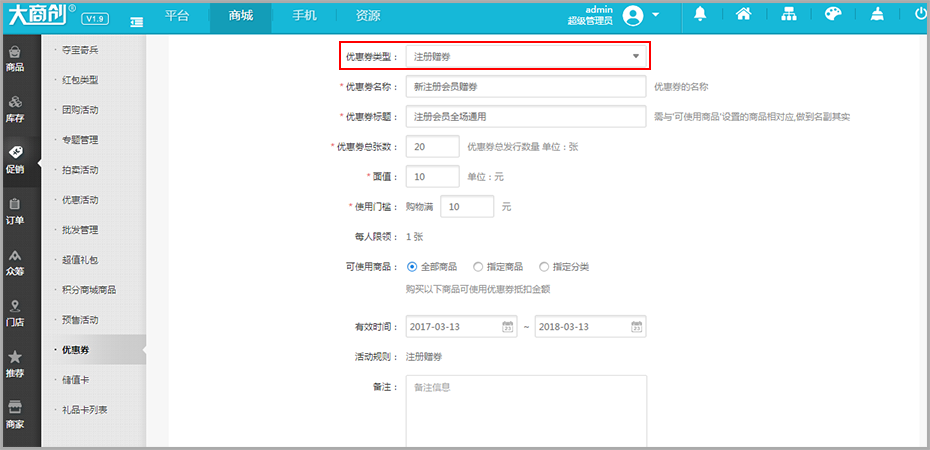930x450 pixels.
Task: Open the 推荐 sidebar section
Action: coord(15,365)
